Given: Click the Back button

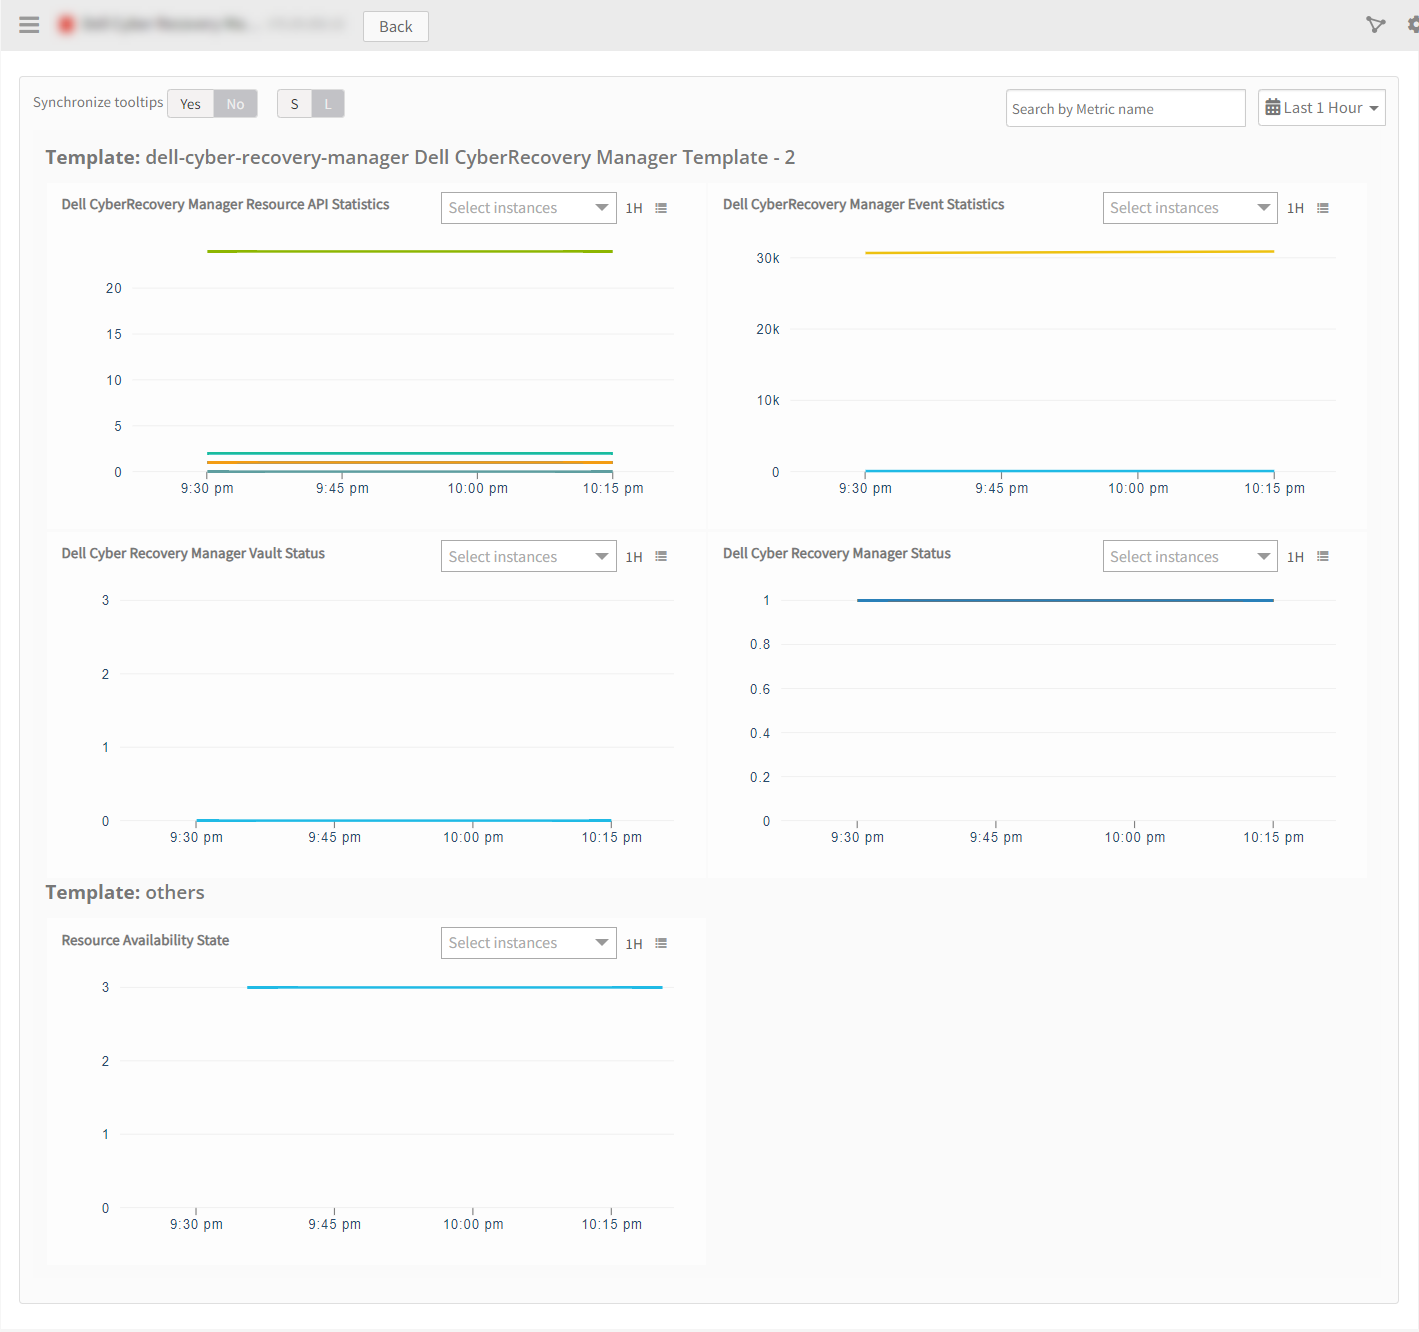Looking at the screenshot, I should tap(396, 26).
